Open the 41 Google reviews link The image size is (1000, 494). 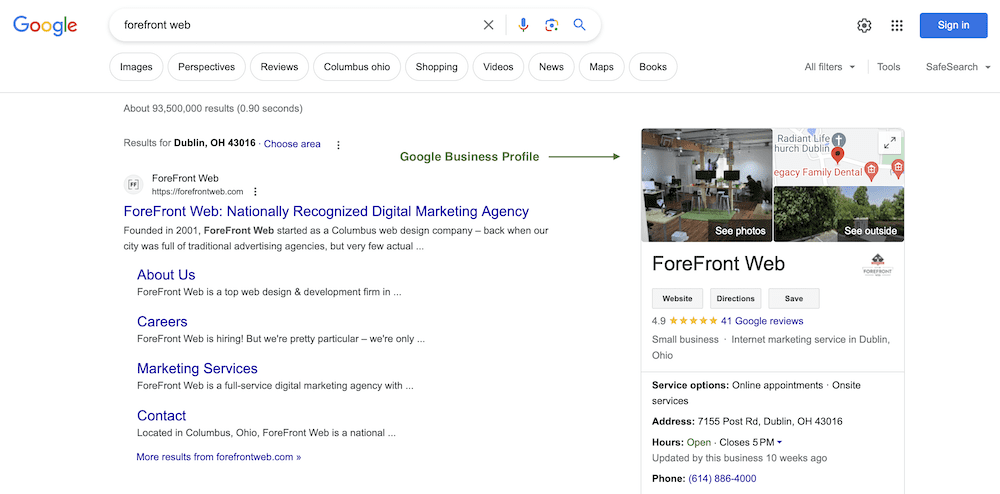pos(762,321)
